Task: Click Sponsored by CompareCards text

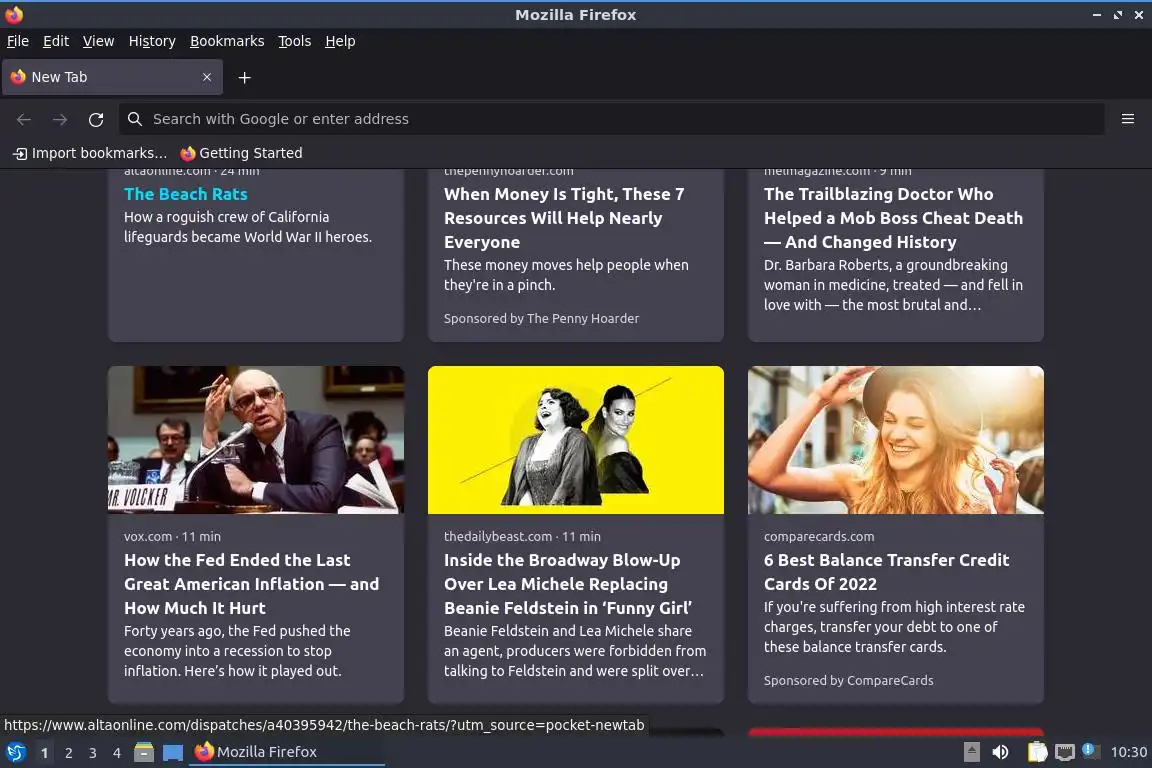Action: tap(849, 681)
